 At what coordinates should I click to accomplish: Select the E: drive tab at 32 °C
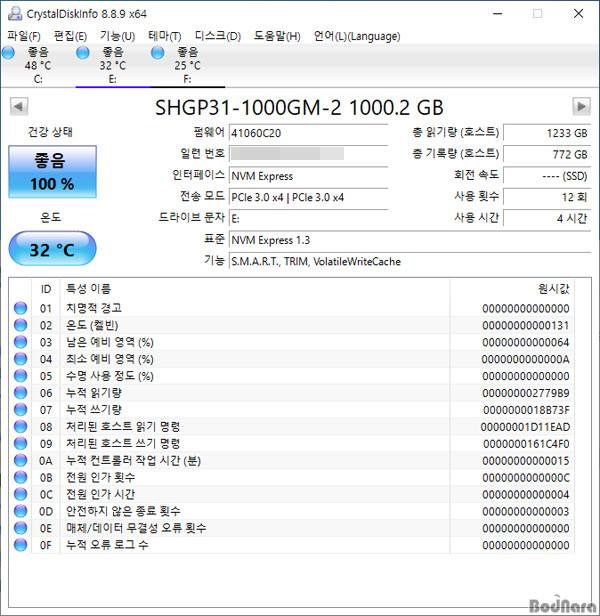[x=112, y=65]
